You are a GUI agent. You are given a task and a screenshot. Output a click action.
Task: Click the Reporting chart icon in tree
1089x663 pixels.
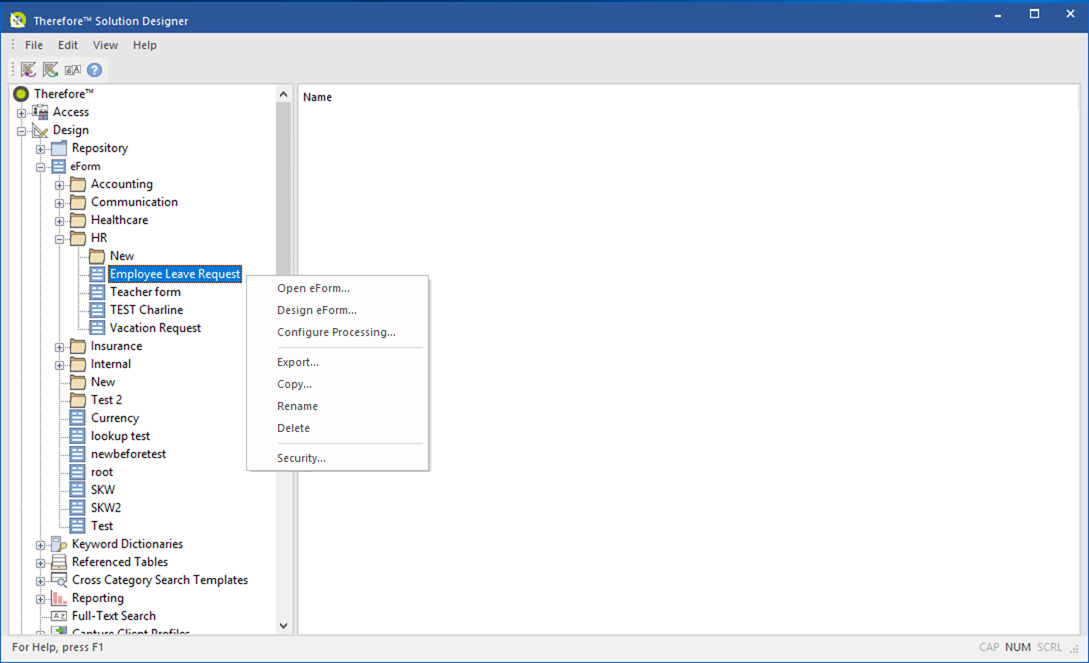tap(61, 597)
